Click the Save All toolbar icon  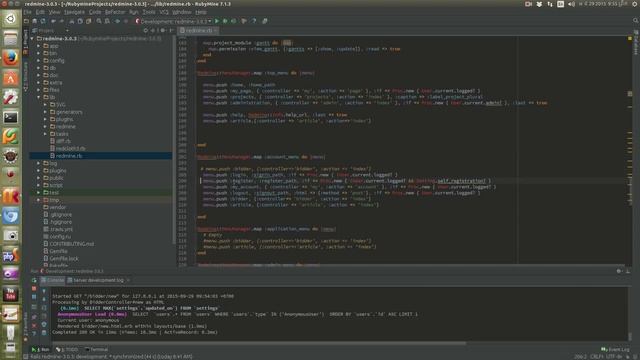pyautogui.click(x=35, y=21)
